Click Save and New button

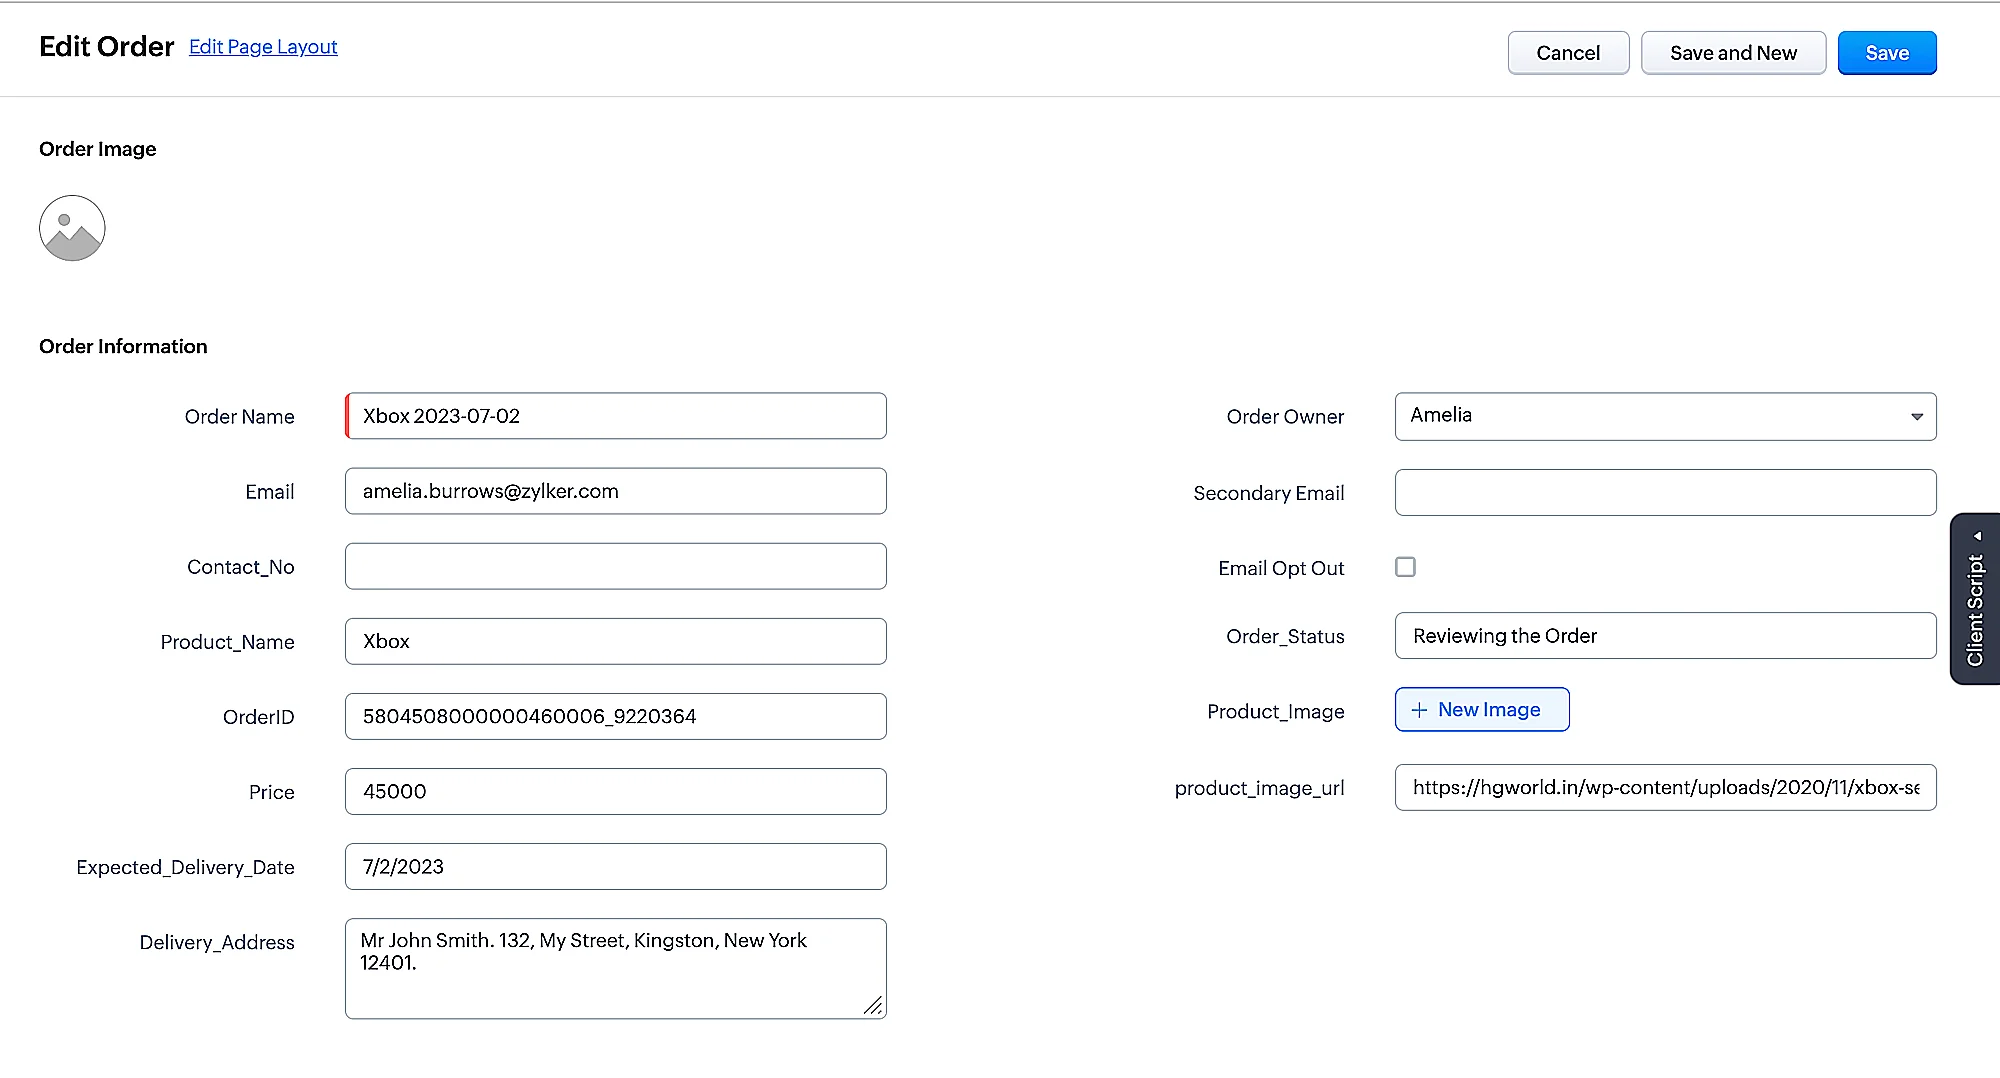[1733, 53]
